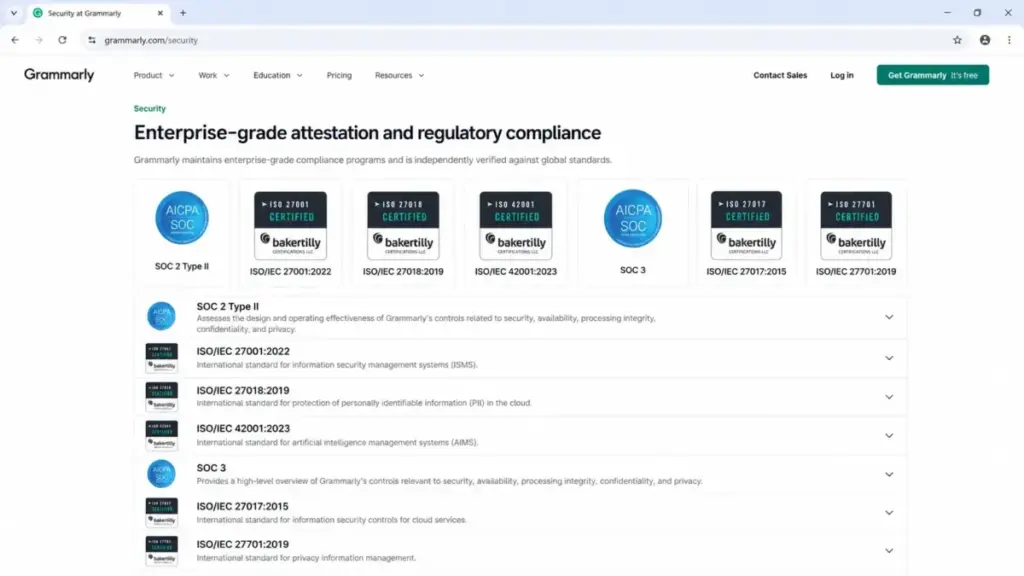
Task: Open the Education dropdown menu
Action: pos(278,75)
